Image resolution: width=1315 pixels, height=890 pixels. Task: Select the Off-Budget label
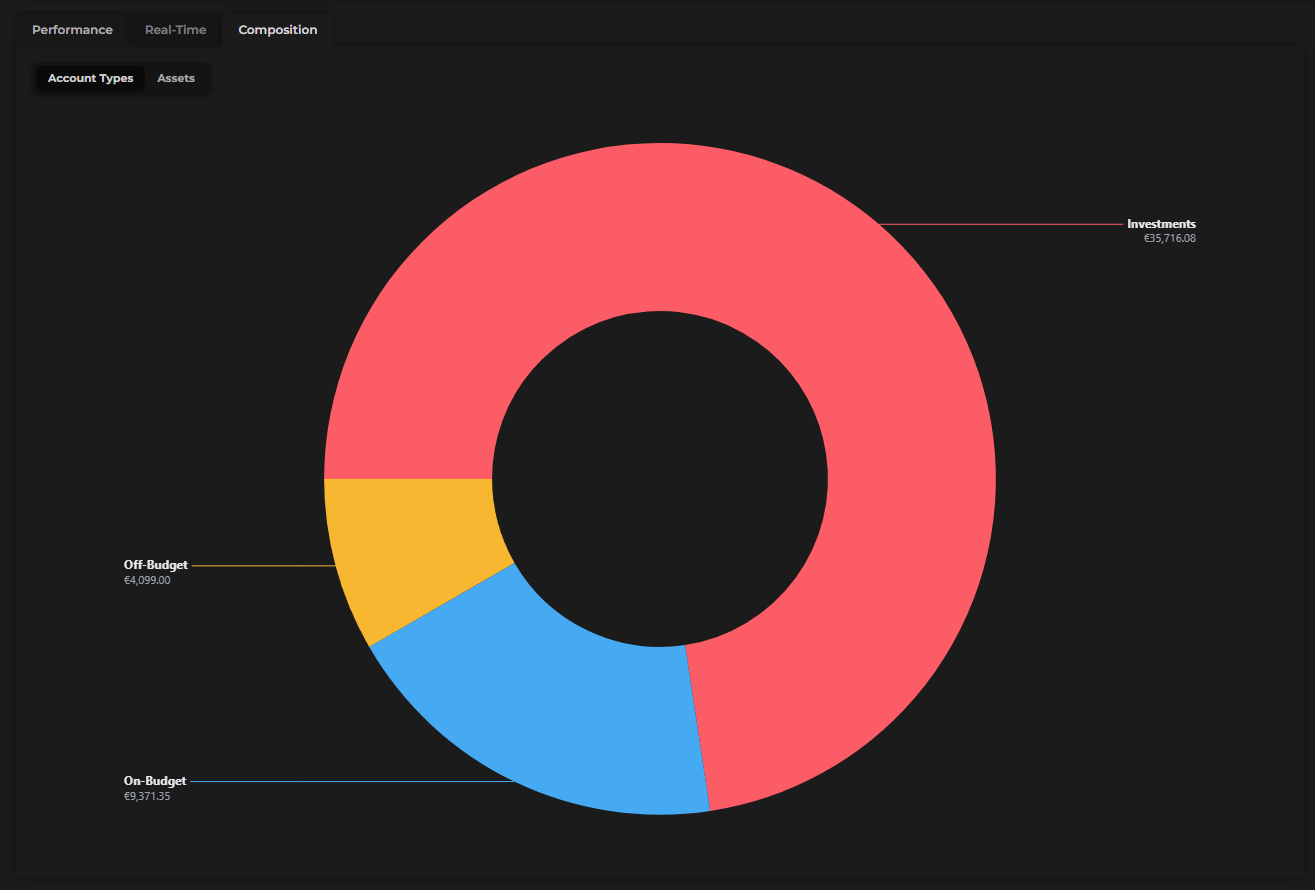(x=155, y=565)
